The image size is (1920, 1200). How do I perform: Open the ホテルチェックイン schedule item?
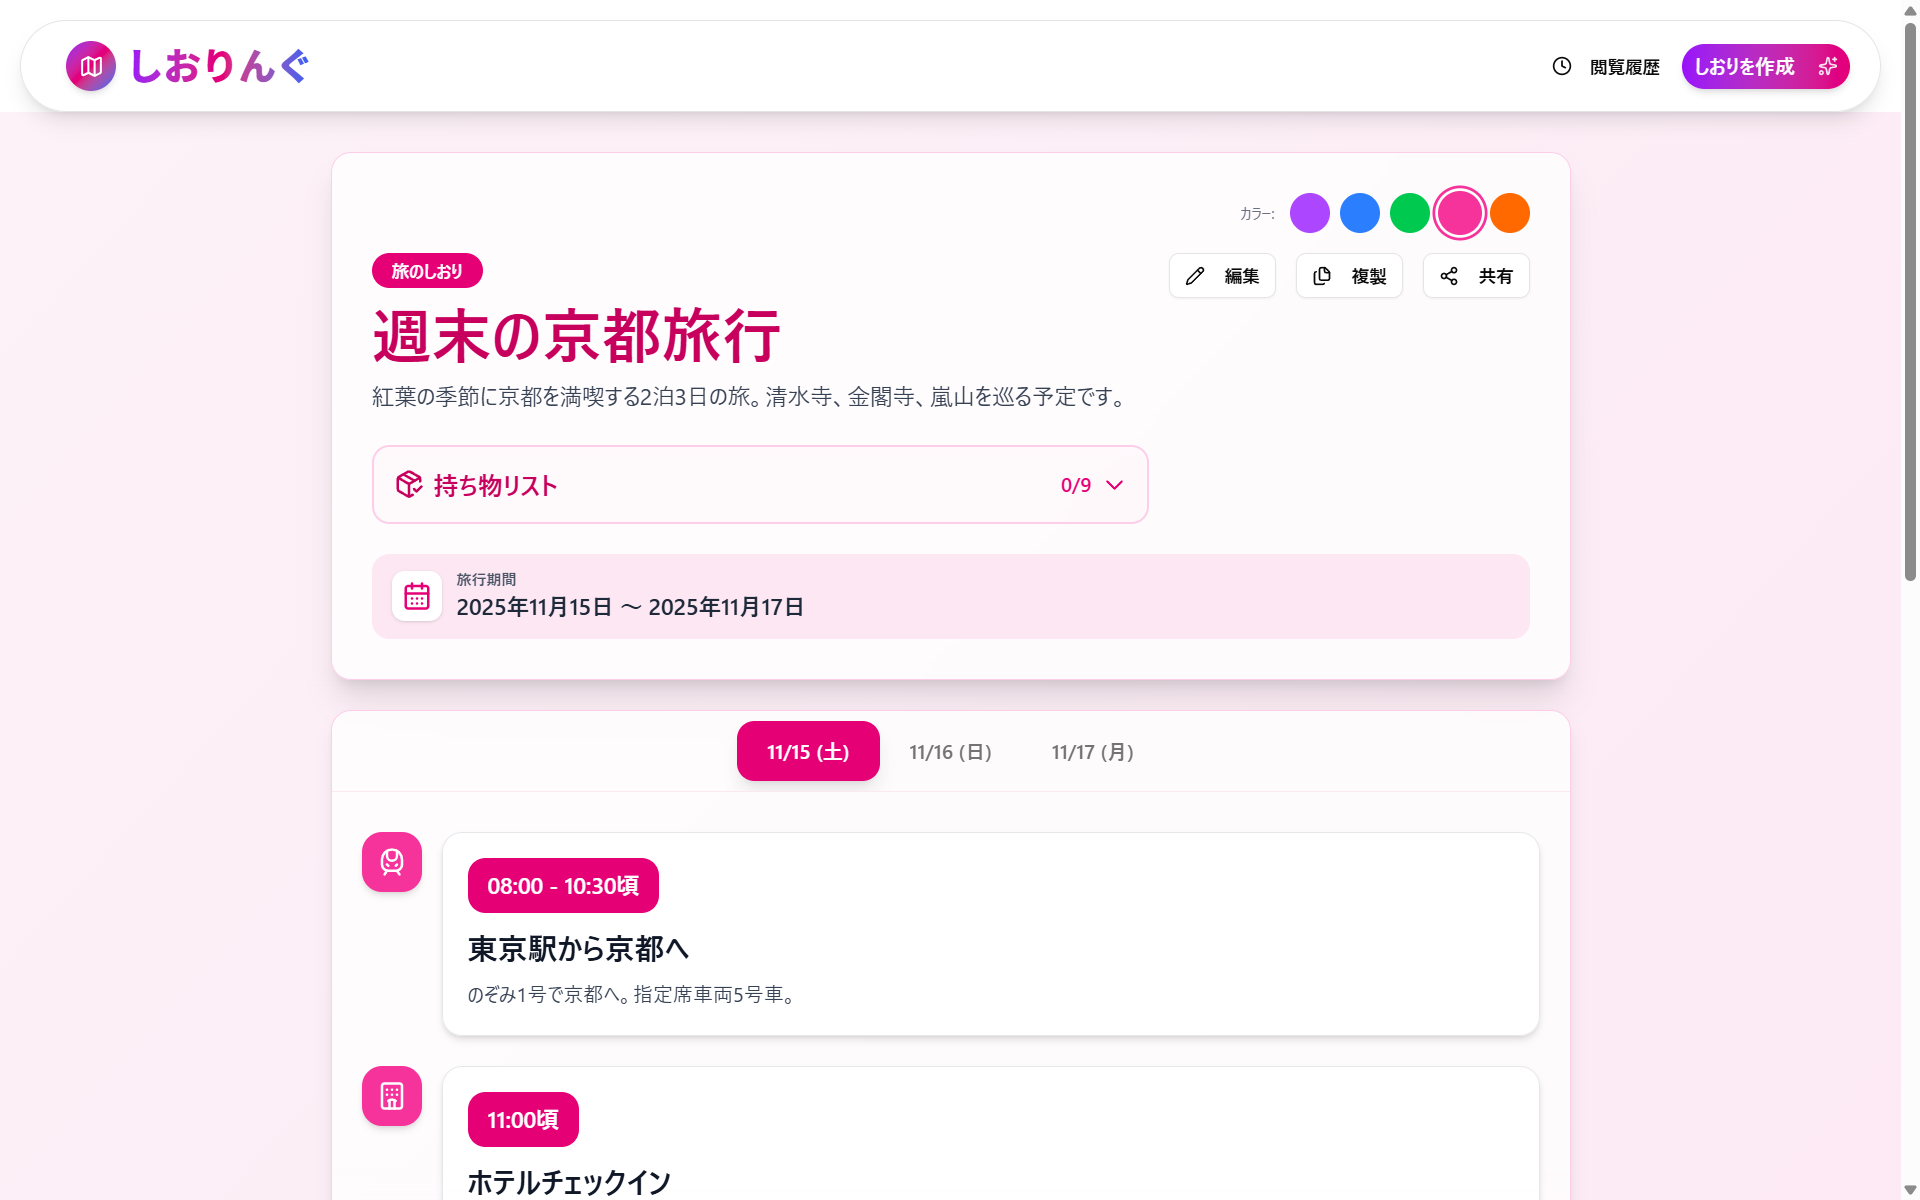pos(990,1133)
